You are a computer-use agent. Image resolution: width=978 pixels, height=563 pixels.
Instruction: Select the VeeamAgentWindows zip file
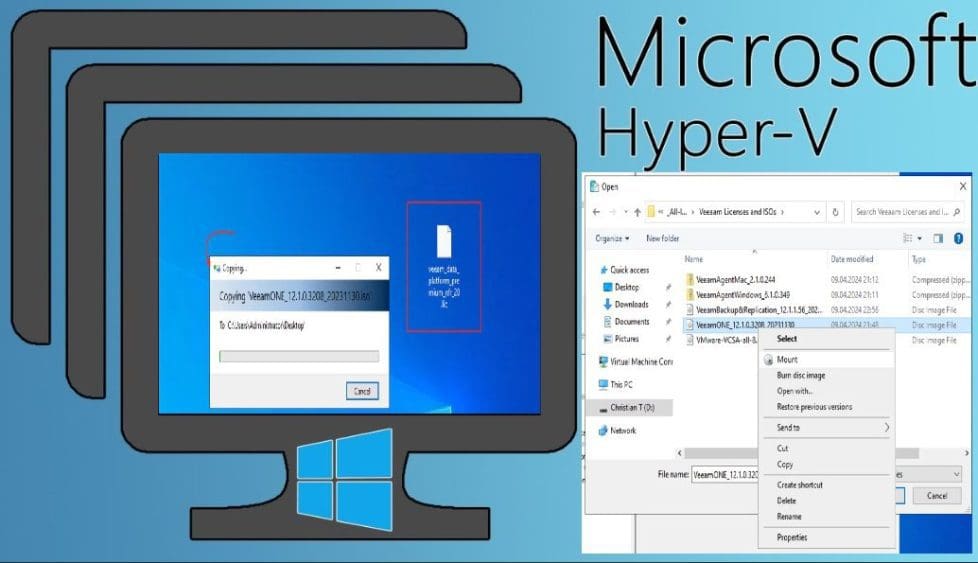click(737, 295)
